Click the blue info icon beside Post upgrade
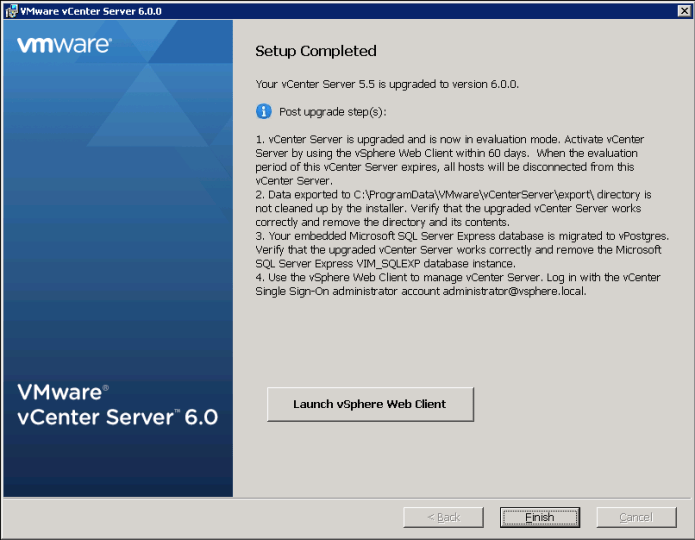Screen dimensions: 695x540 pyautogui.click(x=264, y=110)
